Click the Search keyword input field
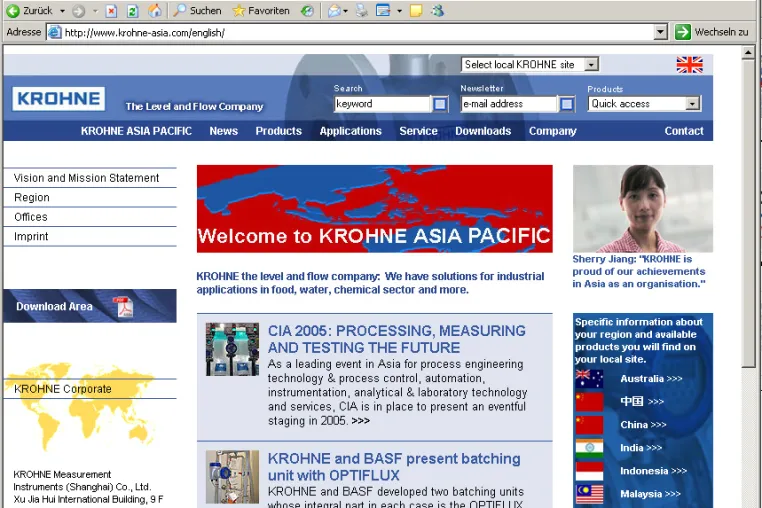 pos(382,104)
